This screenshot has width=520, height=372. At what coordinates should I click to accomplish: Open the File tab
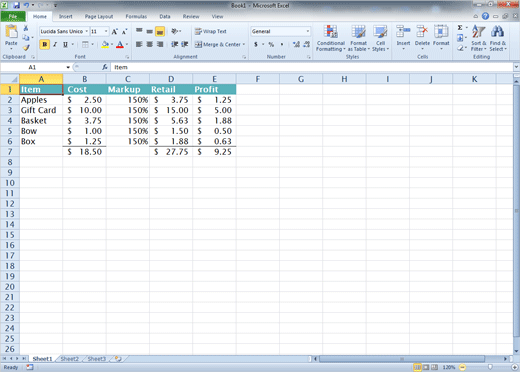(x=13, y=16)
